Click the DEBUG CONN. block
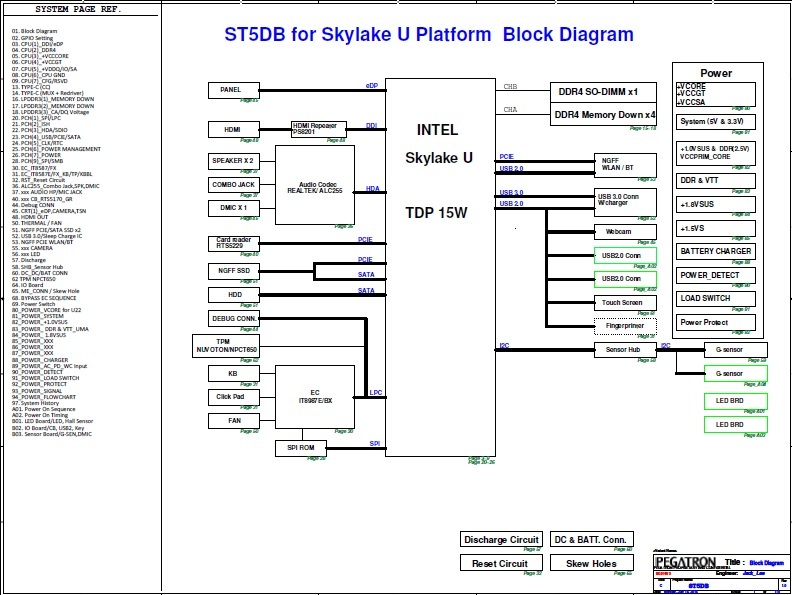The height and width of the screenshot is (595, 792). pyautogui.click(x=234, y=319)
